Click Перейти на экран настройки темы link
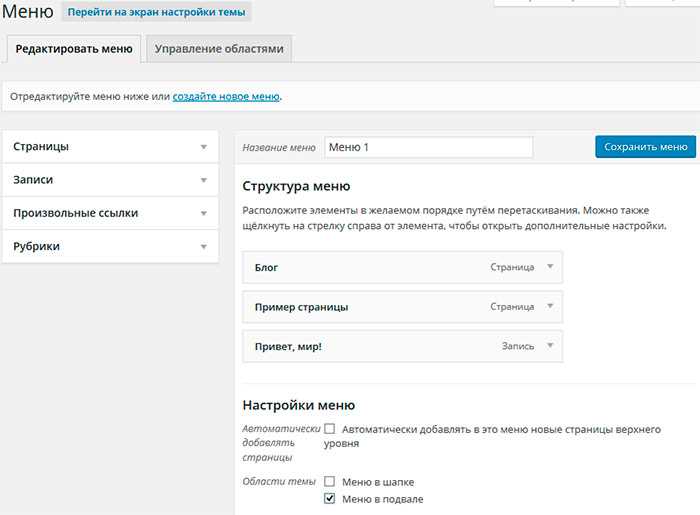Image resolution: width=700 pixels, height=515 pixels. tap(156, 12)
